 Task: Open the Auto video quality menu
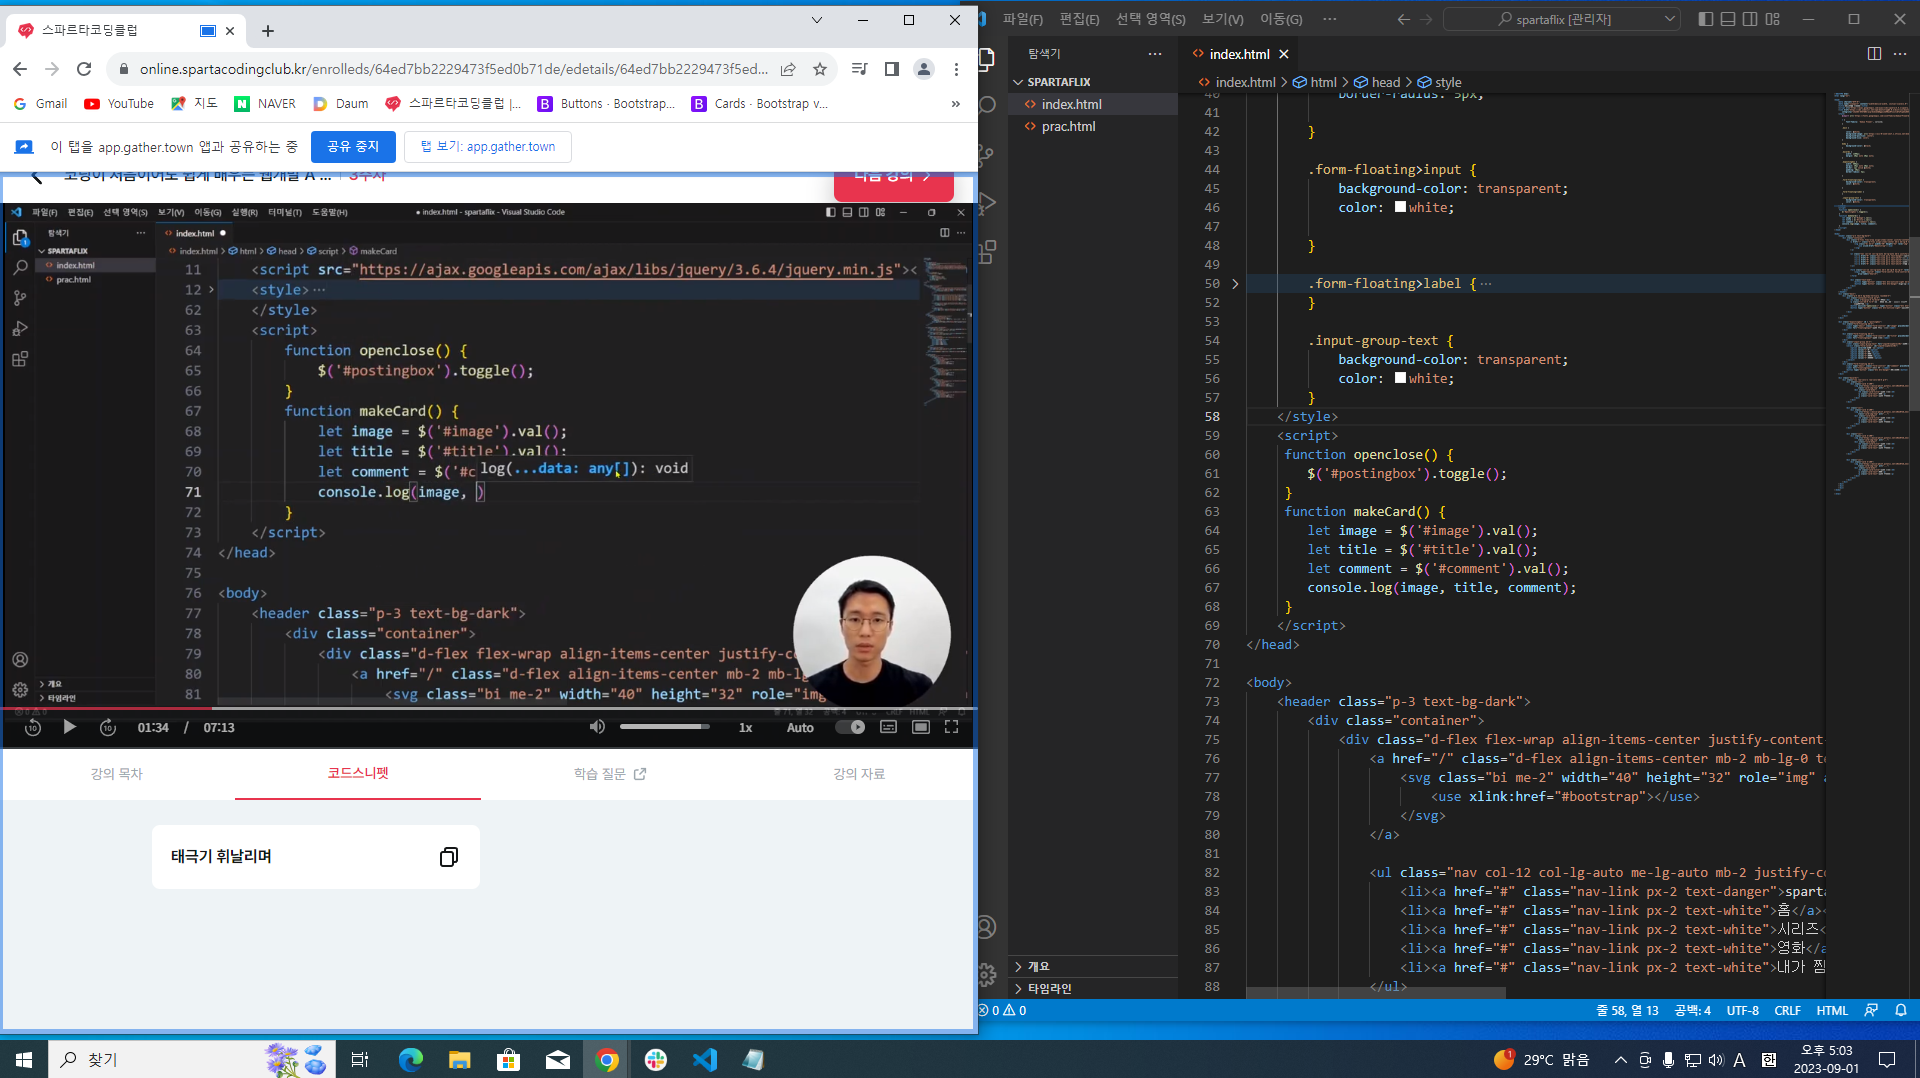800,728
